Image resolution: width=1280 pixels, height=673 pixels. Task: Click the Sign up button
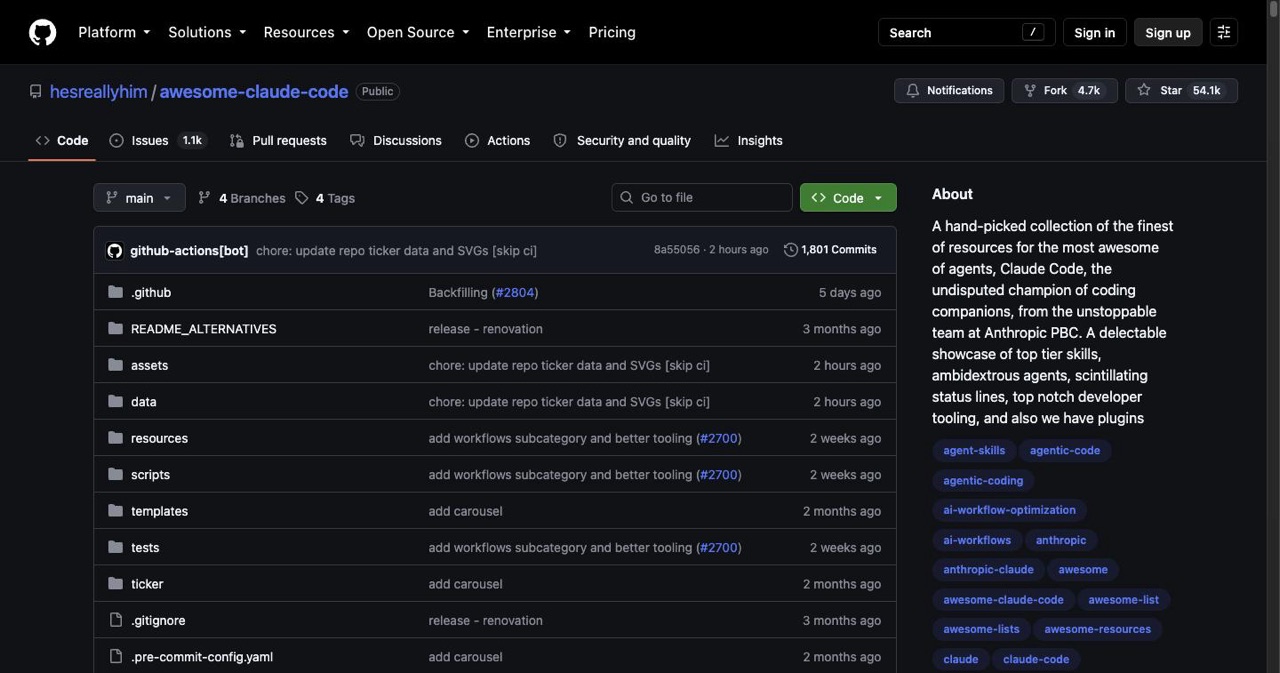point(1168,32)
